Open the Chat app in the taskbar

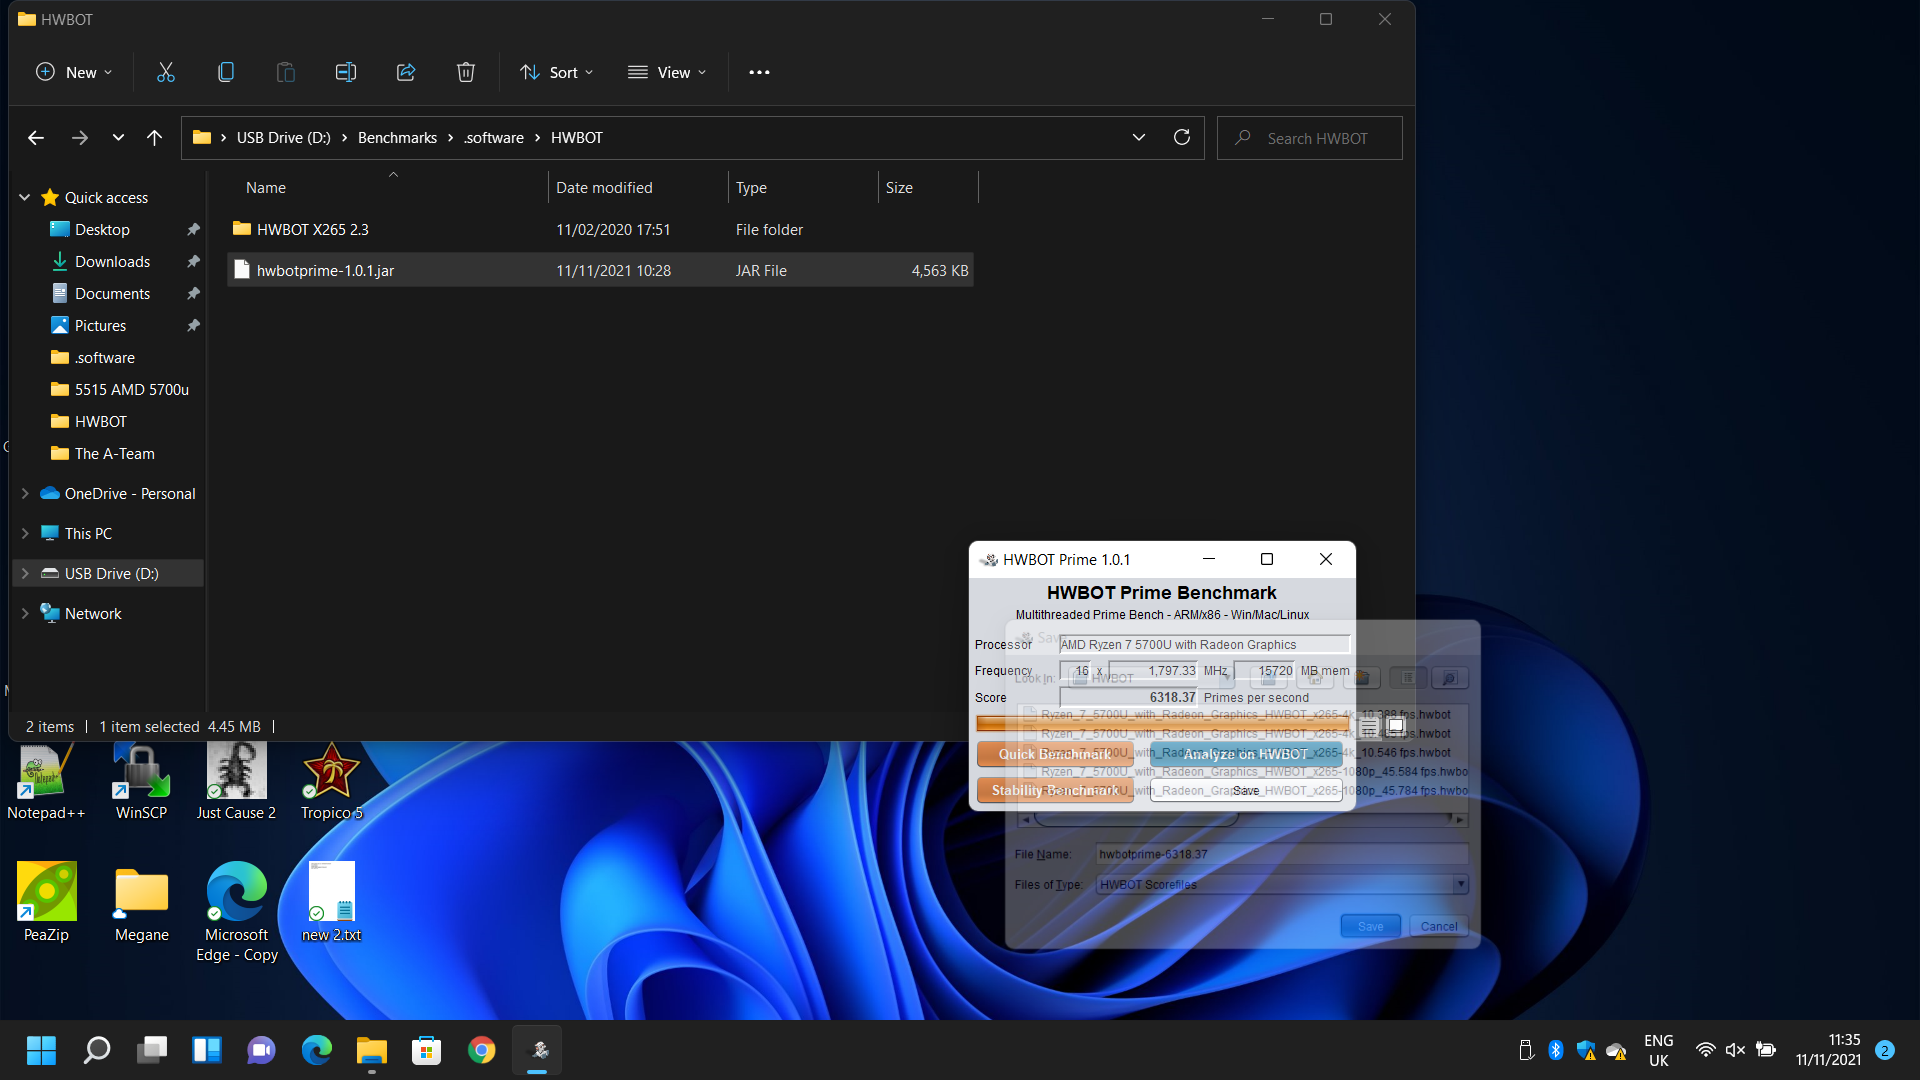pos(262,1050)
